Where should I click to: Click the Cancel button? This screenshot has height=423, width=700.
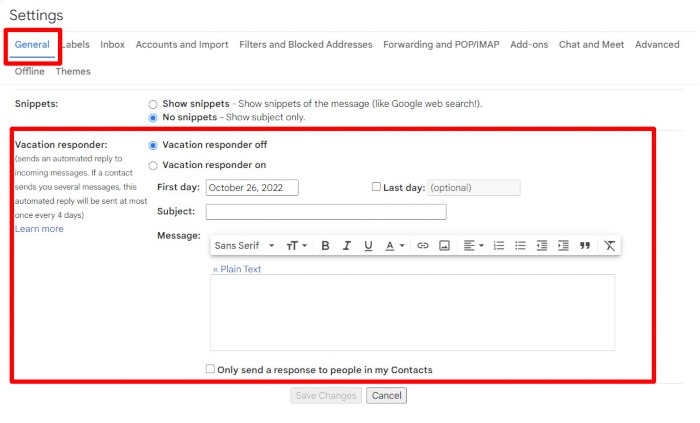pos(387,395)
